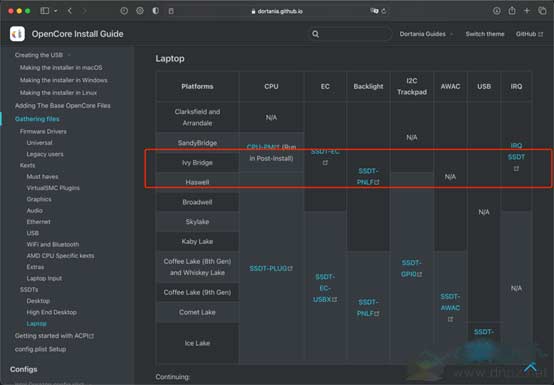The image size is (554, 385).
Task: Jump to AMD CPU Specific kexts
Action: (60, 256)
